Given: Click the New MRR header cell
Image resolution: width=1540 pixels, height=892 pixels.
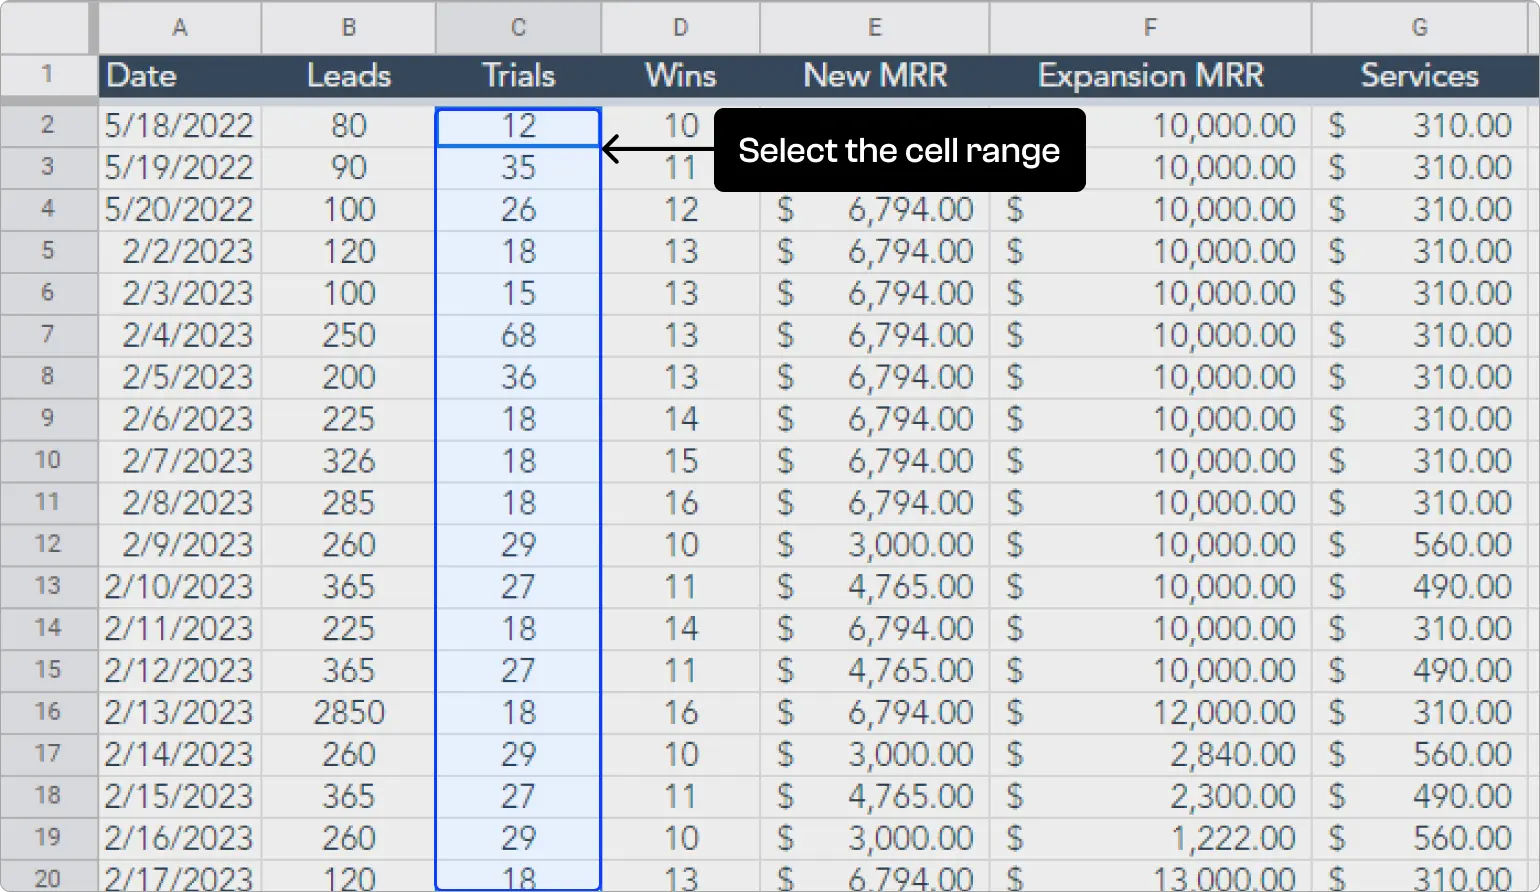Looking at the screenshot, I should pos(874,75).
